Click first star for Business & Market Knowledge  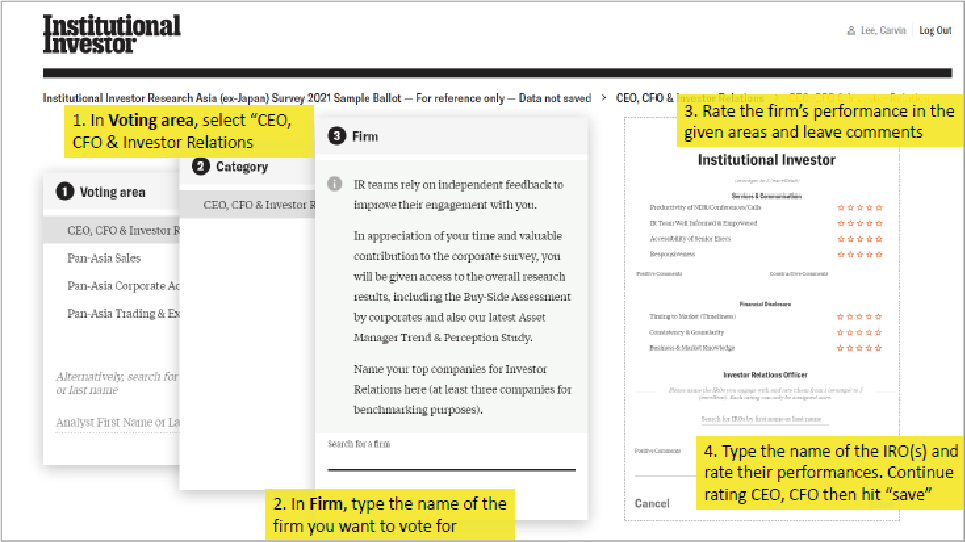[841, 348]
